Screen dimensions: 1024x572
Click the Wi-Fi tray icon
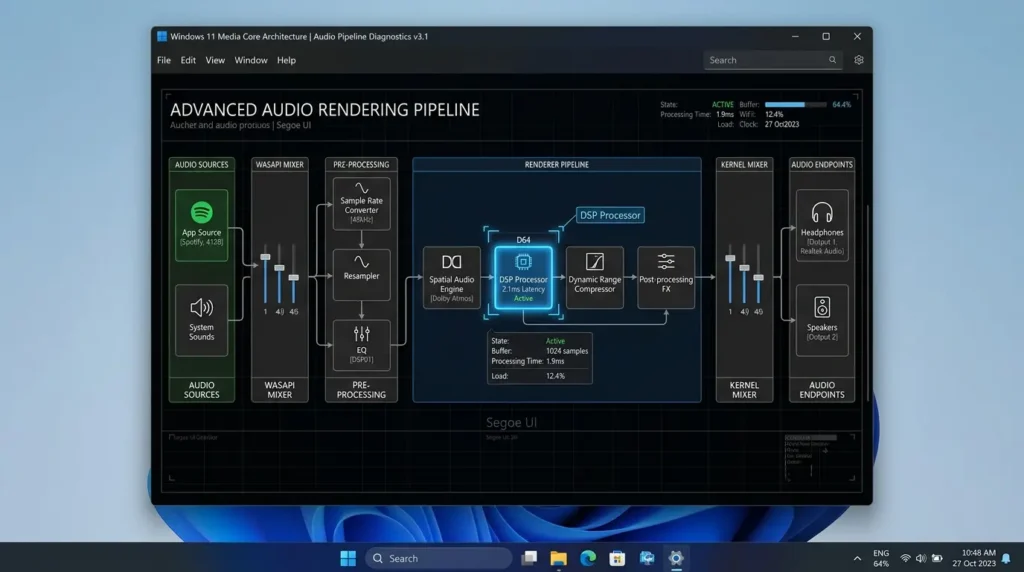tap(905, 558)
